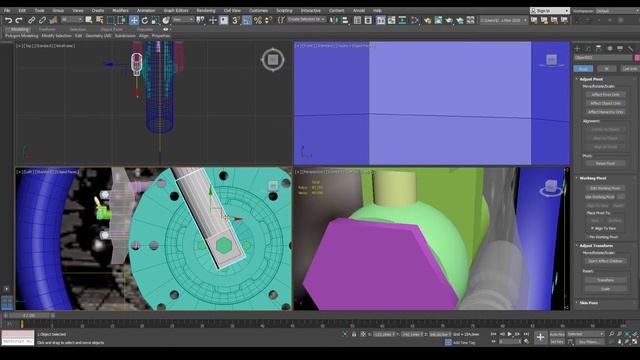The width and height of the screenshot is (640, 360).
Task: Open the Sign In dropdown
Action: click(550, 11)
